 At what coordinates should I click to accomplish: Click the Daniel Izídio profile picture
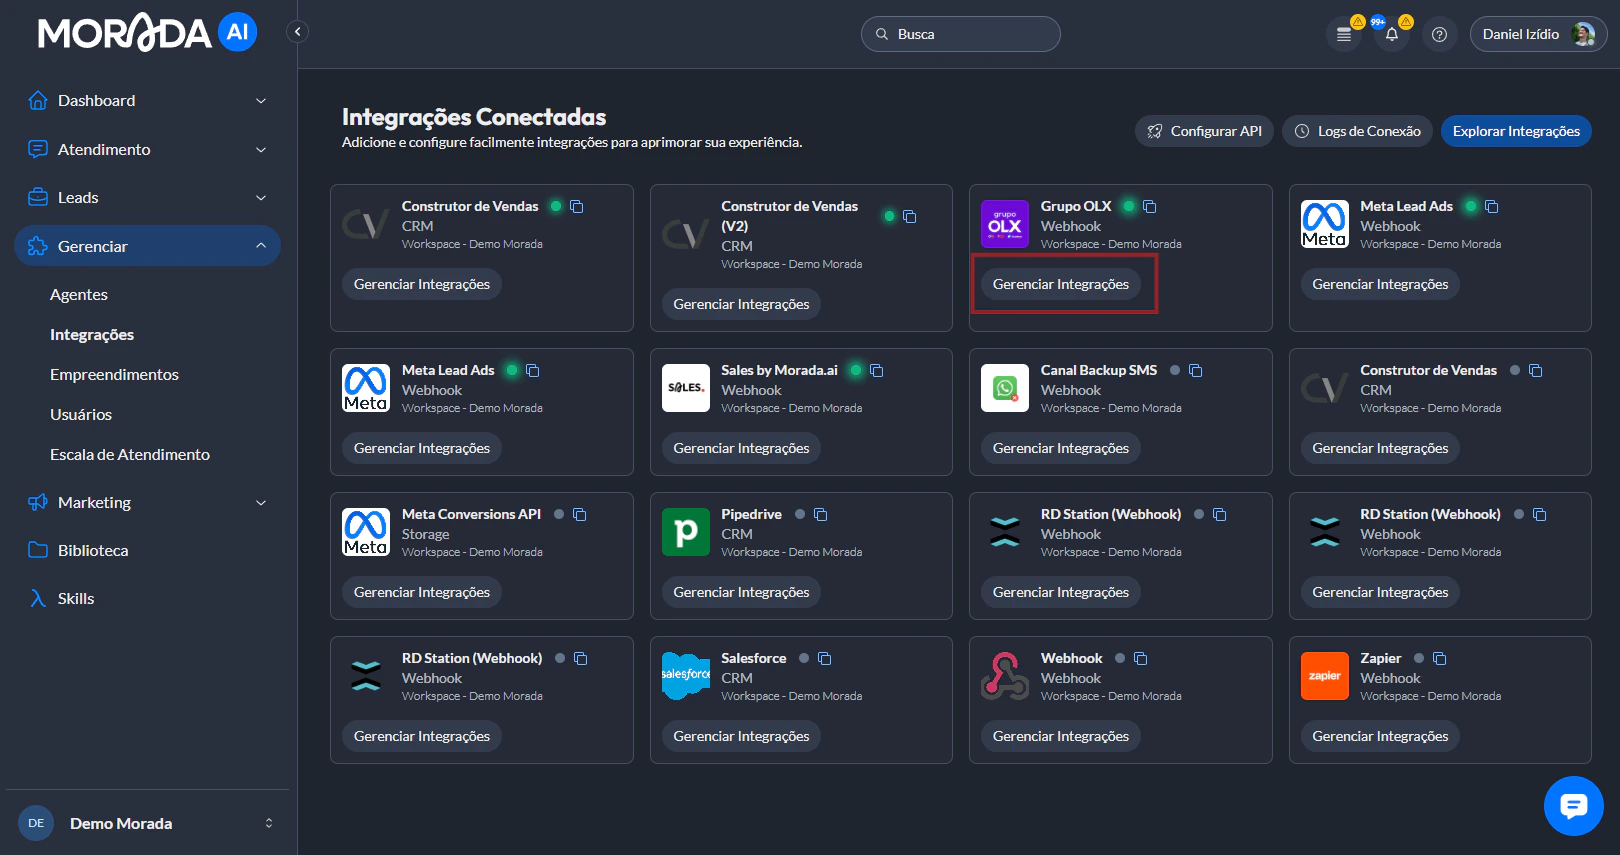point(1583,34)
